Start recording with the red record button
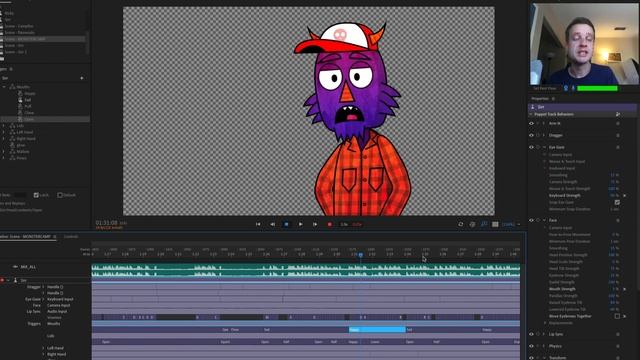The width and height of the screenshot is (640, 360). coord(329,224)
